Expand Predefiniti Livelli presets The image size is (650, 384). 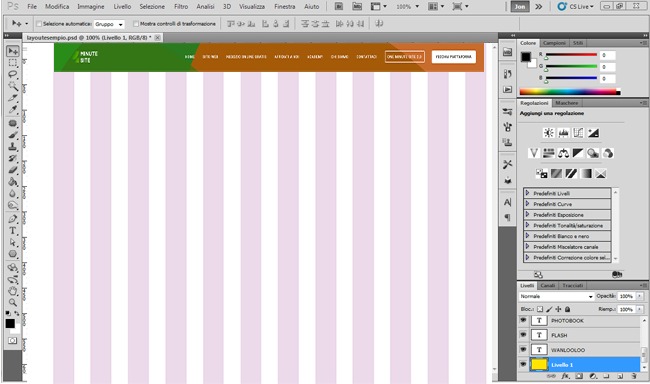(x=527, y=193)
